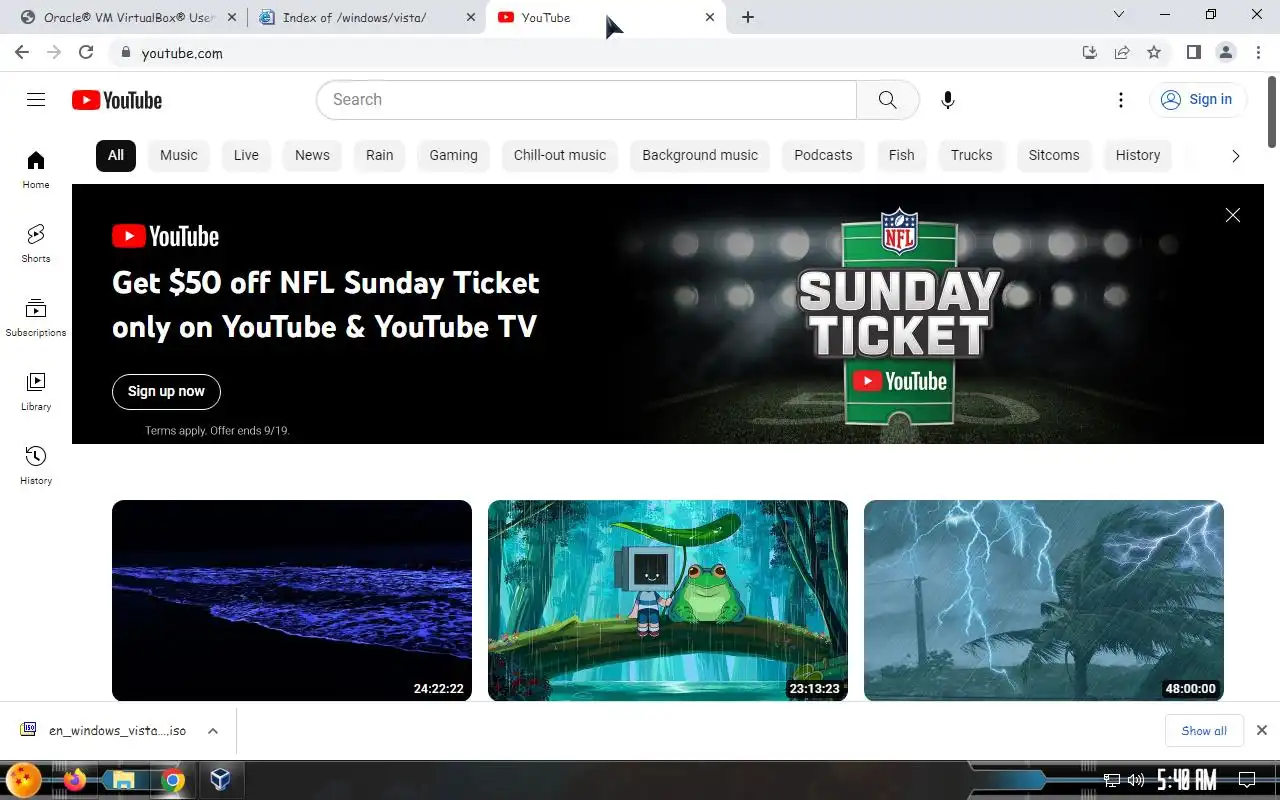
Task: Bookmark this page with the star icon
Action: (x=1154, y=53)
